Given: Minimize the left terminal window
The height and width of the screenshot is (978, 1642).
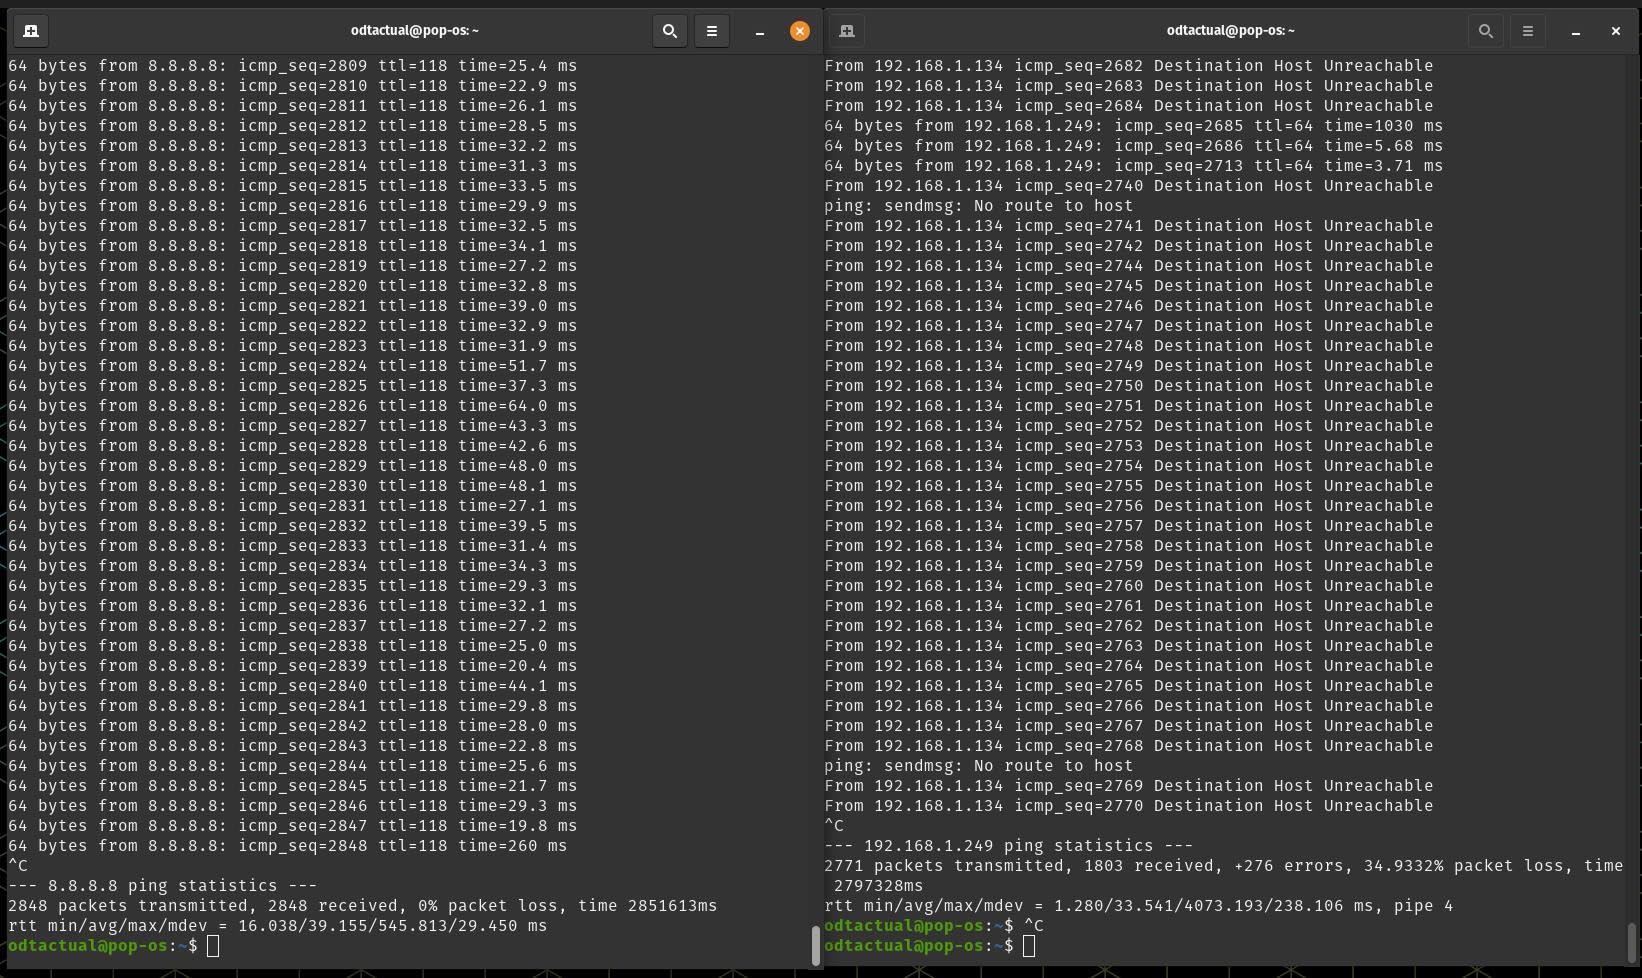Looking at the screenshot, I should (760, 31).
